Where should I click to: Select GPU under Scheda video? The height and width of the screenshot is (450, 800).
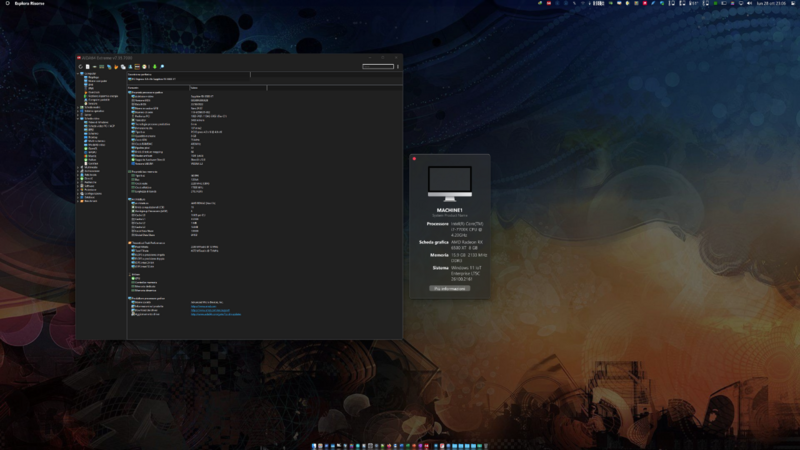click(91, 129)
